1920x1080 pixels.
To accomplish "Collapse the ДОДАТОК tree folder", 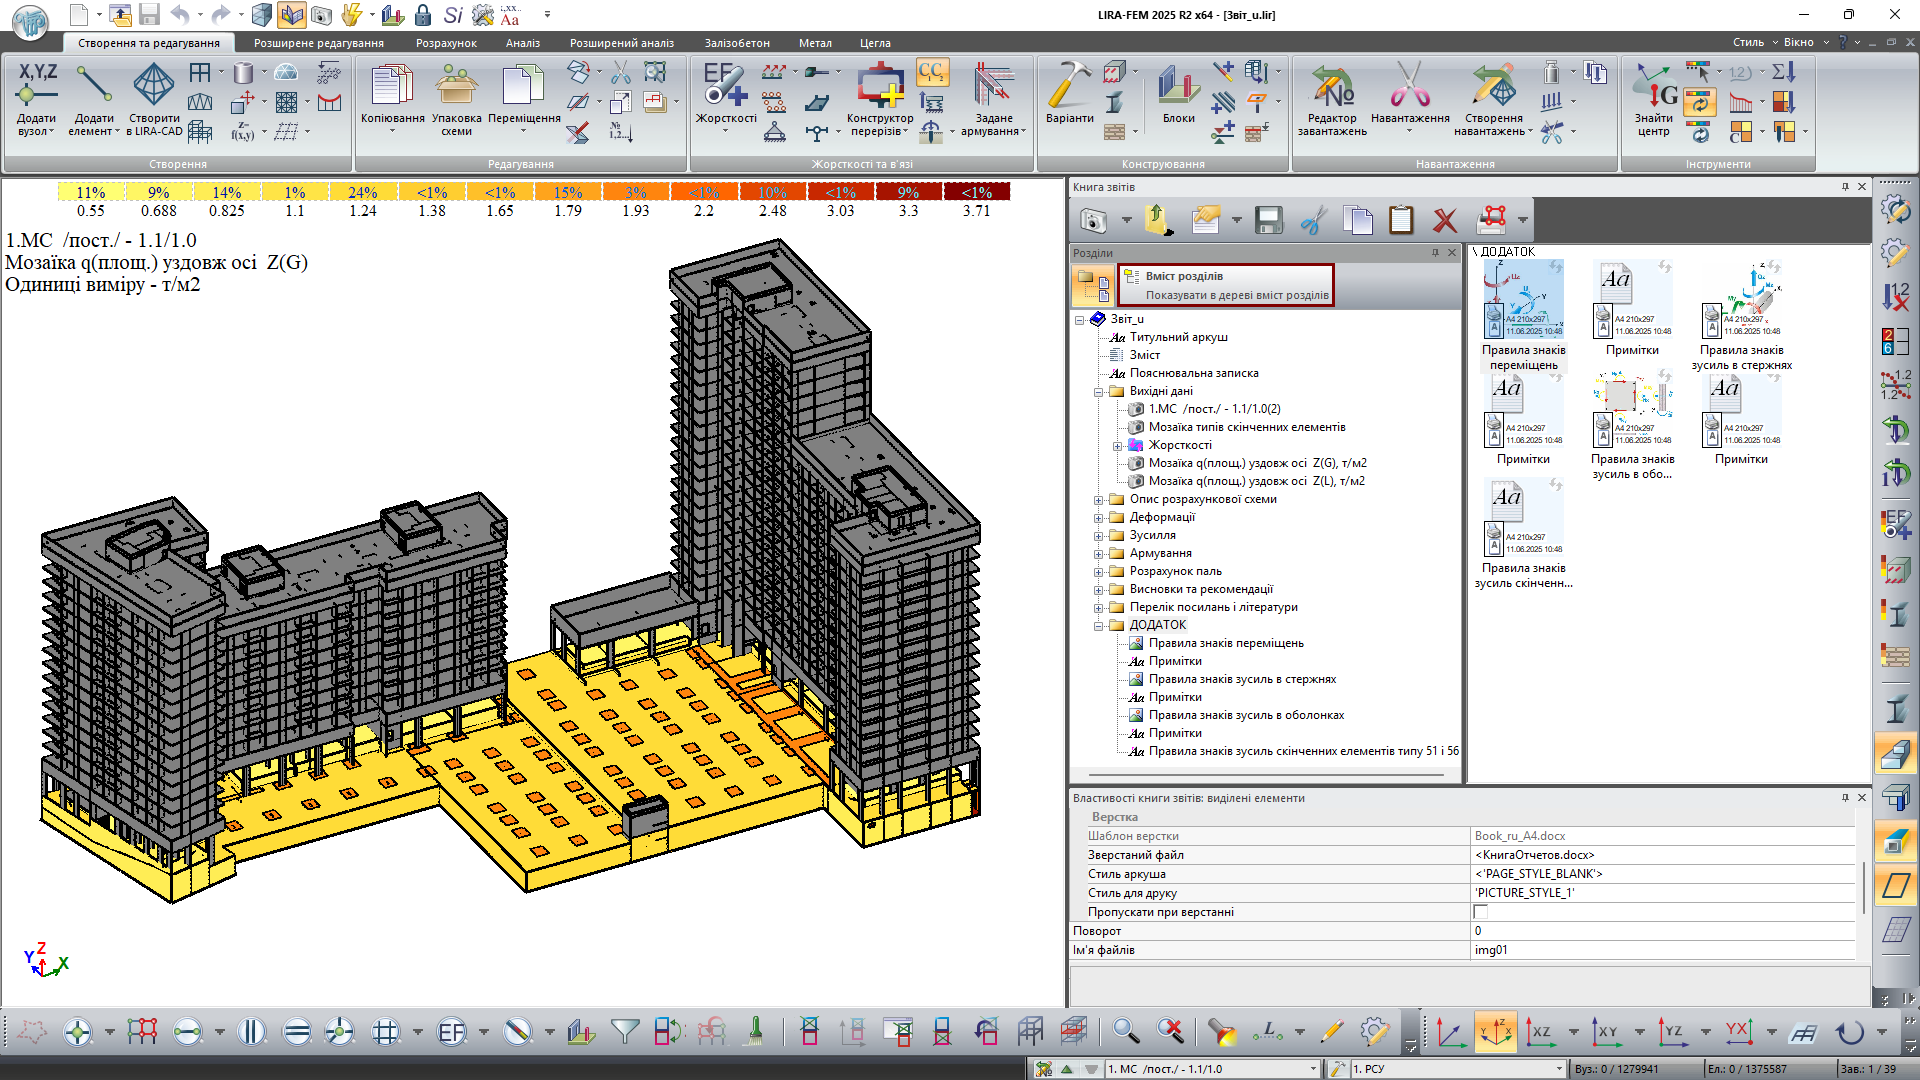I will [x=1098, y=626].
